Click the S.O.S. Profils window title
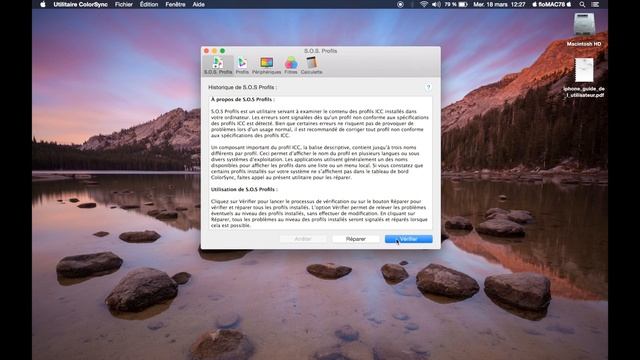Image resolution: width=640 pixels, height=360 pixels. (x=320, y=51)
